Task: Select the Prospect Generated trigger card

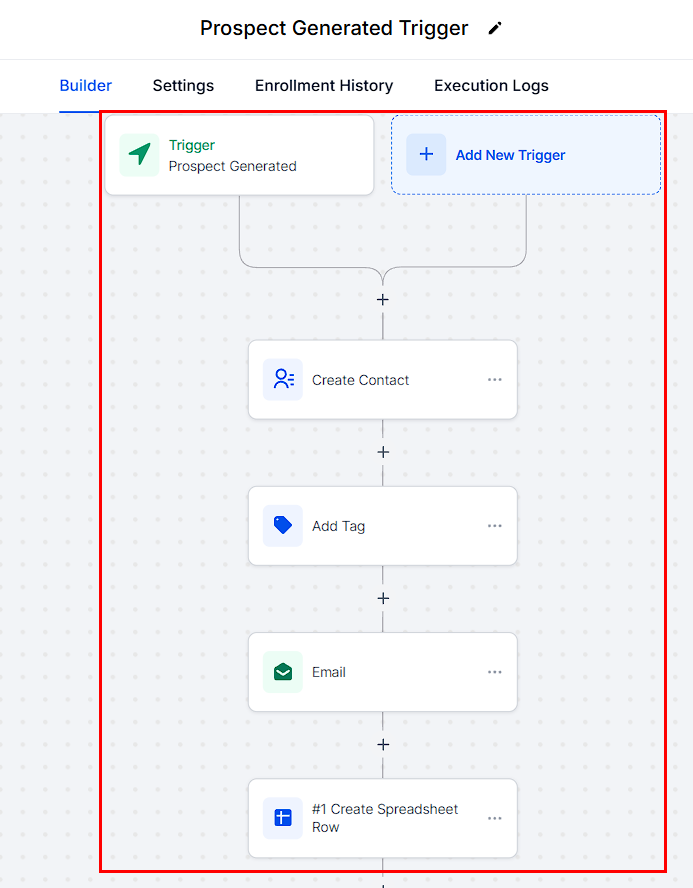Action: click(239, 155)
